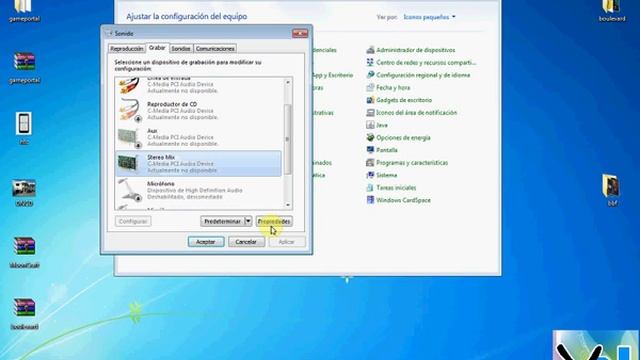Open the Administrador de dispositivos link

(416, 50)
